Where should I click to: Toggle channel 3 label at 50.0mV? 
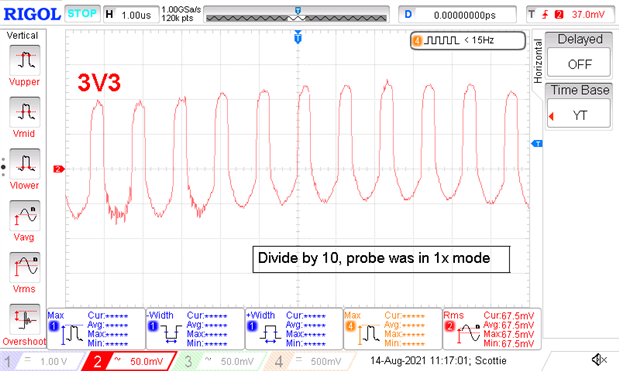point(219,361)
